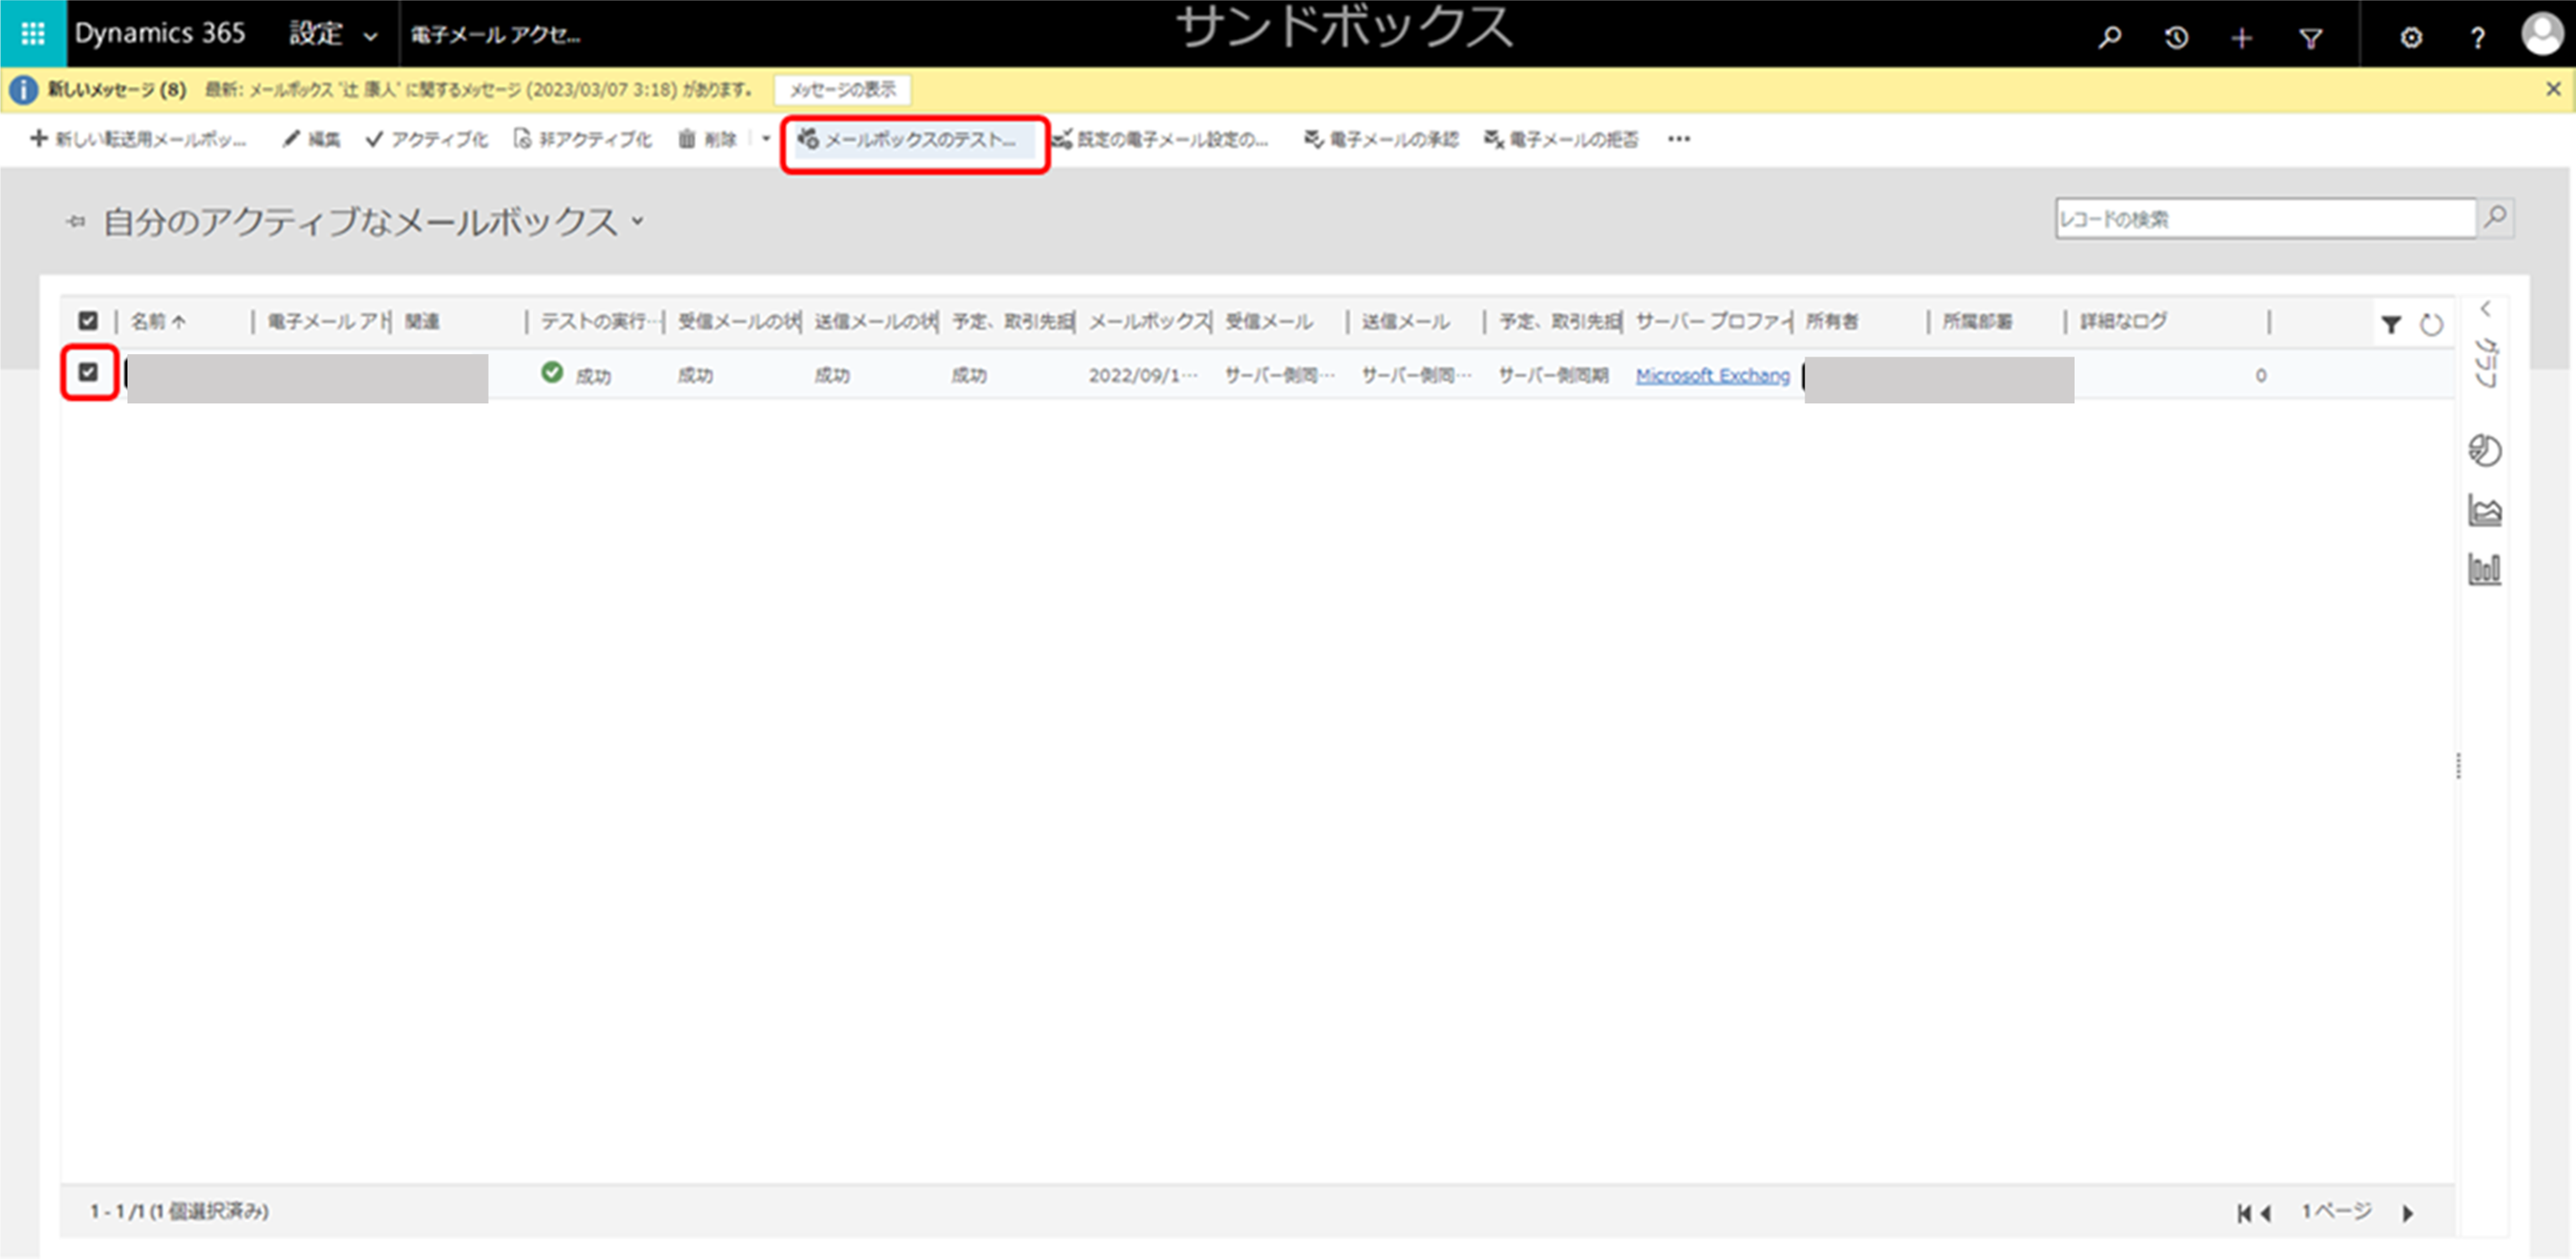Click the plus quick create icon

(x=2242, y=38)
